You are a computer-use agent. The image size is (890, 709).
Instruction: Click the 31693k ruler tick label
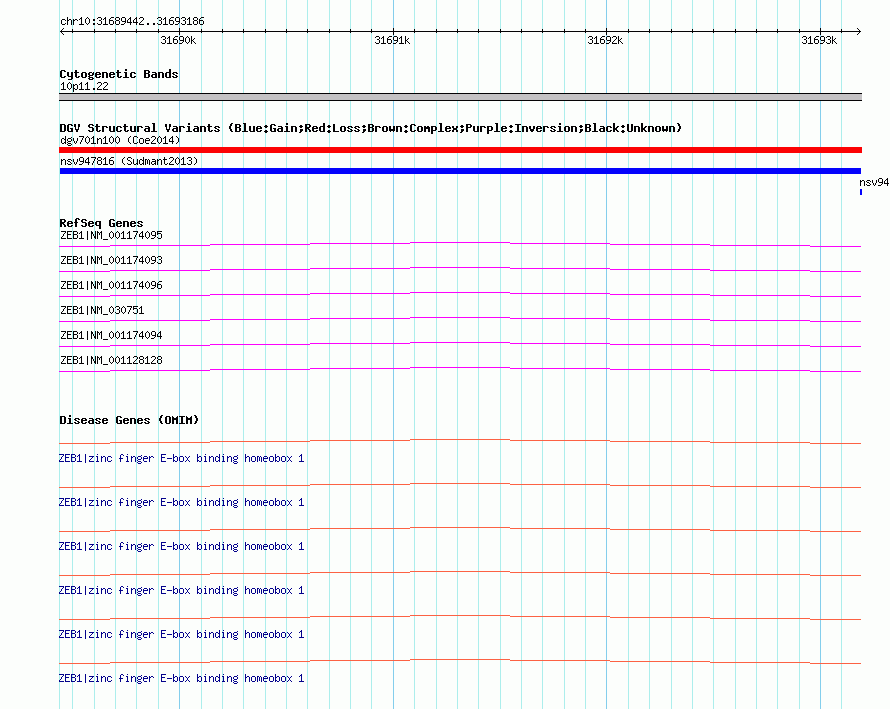pyautogui.click(x=818, y=41)
